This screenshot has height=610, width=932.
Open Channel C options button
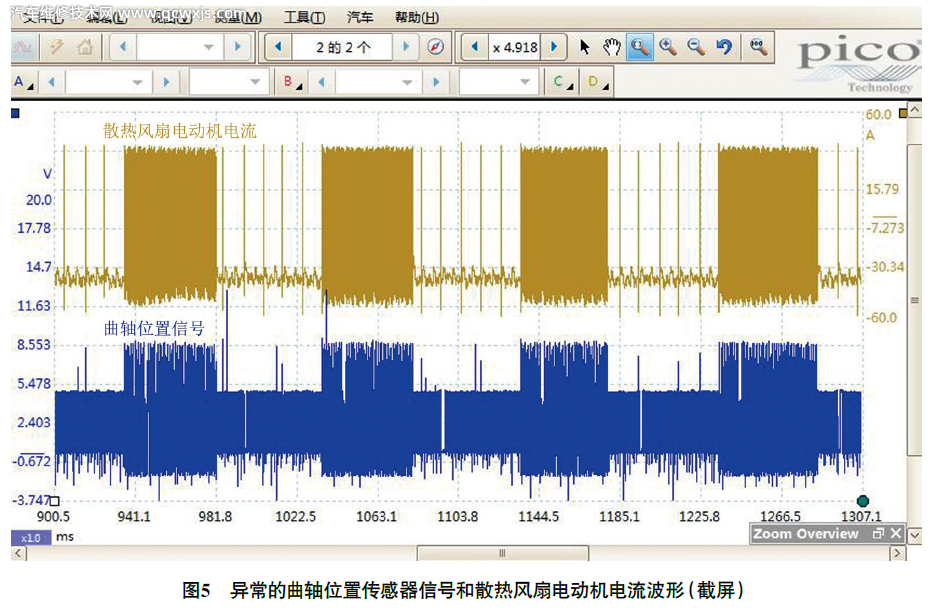coord(562,82)
